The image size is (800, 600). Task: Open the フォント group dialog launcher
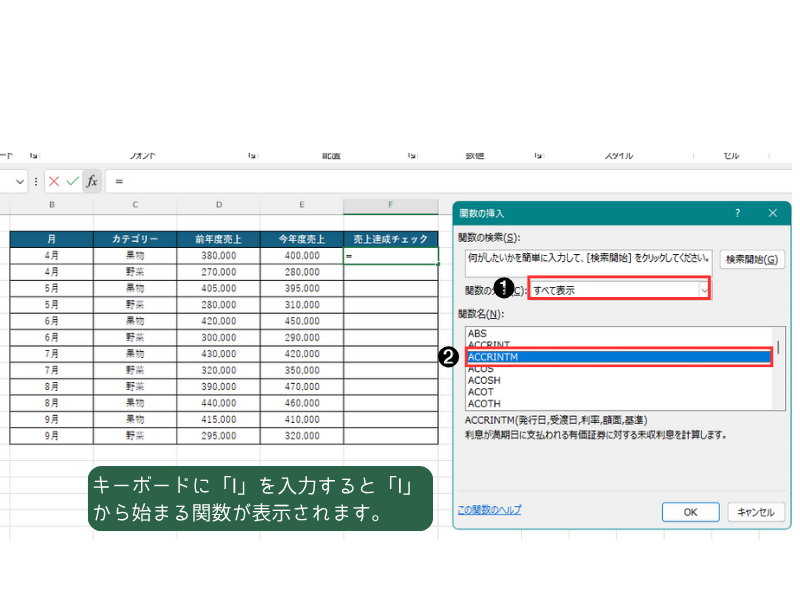(249, 156)
